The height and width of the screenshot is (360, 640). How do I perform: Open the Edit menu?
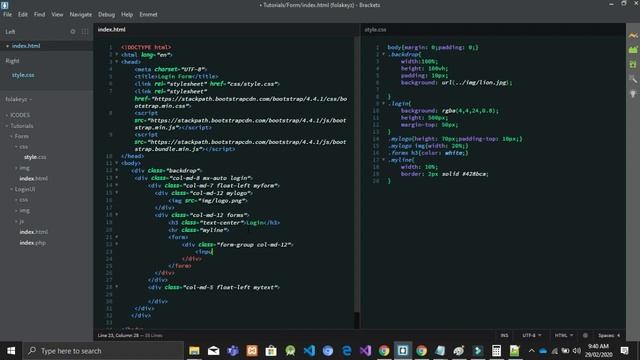(x=22, y=14)
